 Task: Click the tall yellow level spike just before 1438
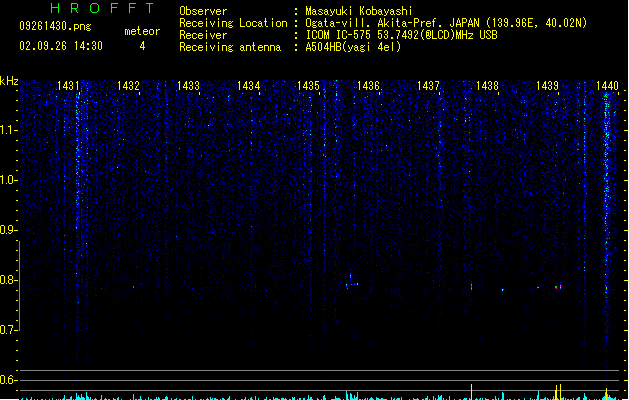pyautogui.click(x=471, y=392)
